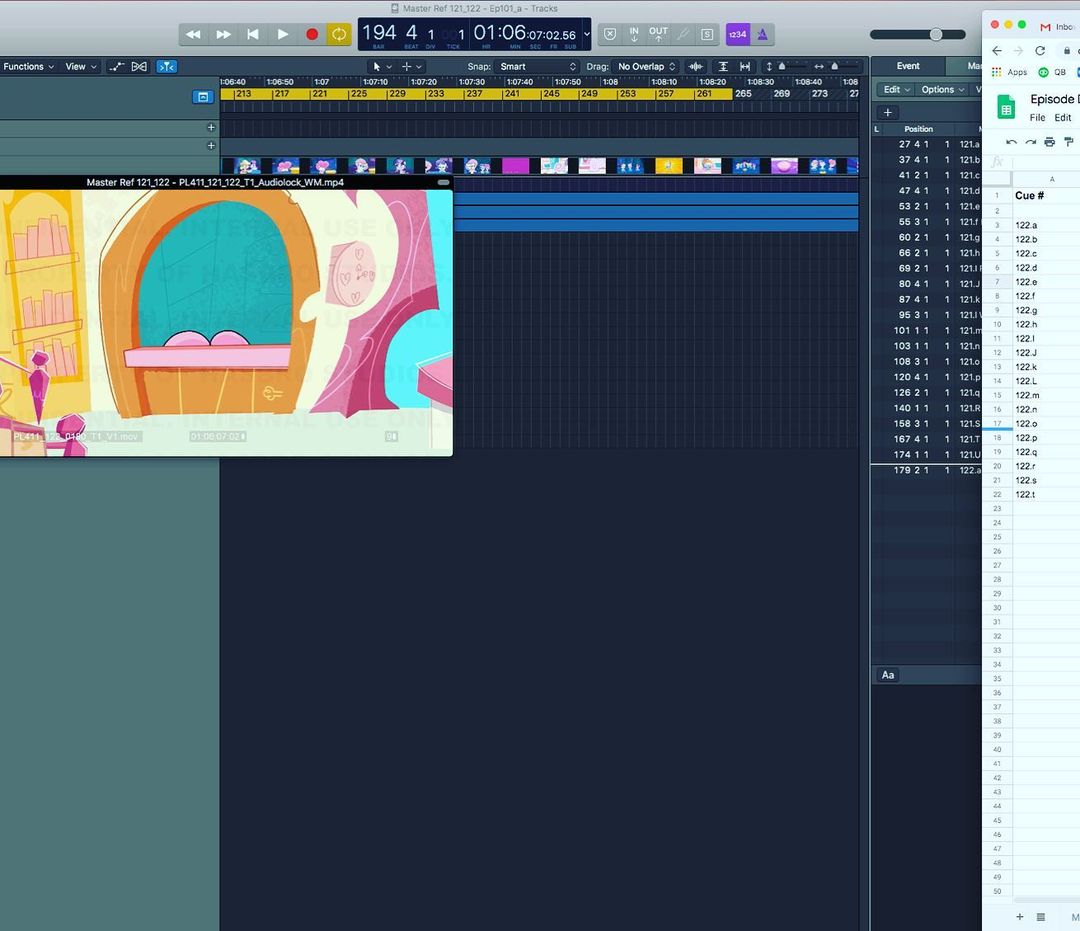This screenshot has height=931, width=1080.
Task: Toggle the yellow Cycle mode button
Action: point(339,34)
